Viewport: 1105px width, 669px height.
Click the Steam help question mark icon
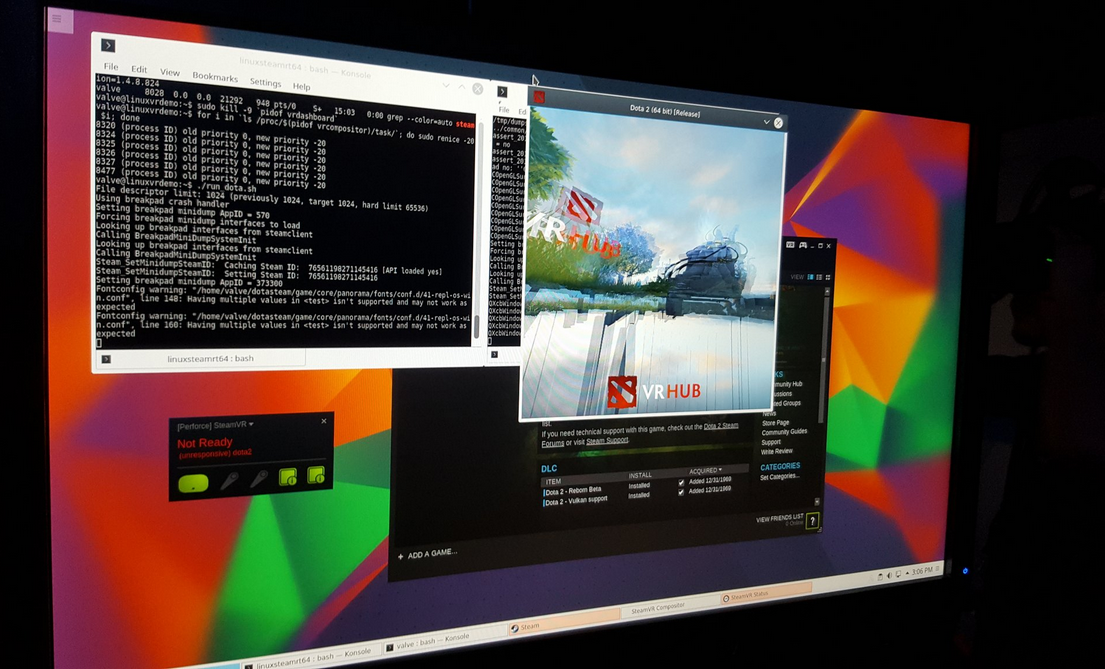[x=813, y=521]
